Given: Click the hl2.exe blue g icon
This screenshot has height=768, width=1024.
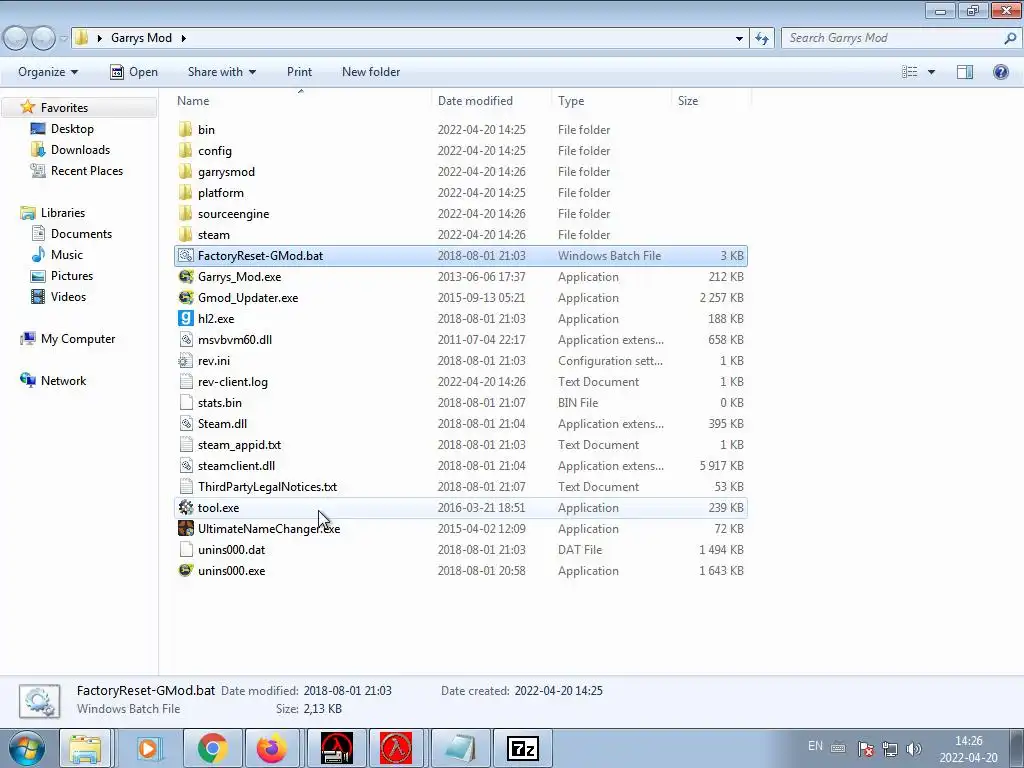Looking at the screenshot, I should pos(185,318).
